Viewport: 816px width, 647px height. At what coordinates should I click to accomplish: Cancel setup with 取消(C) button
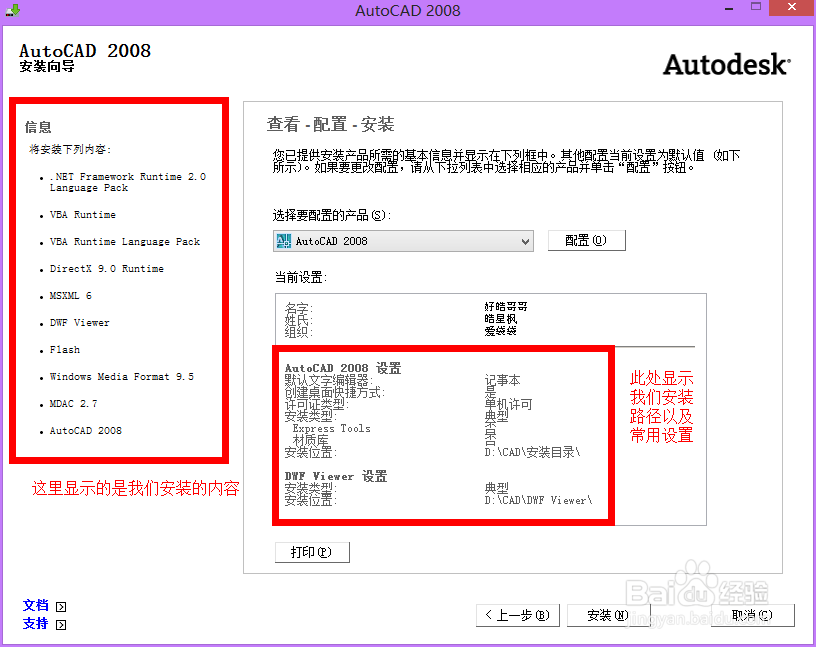coord(753,615)
